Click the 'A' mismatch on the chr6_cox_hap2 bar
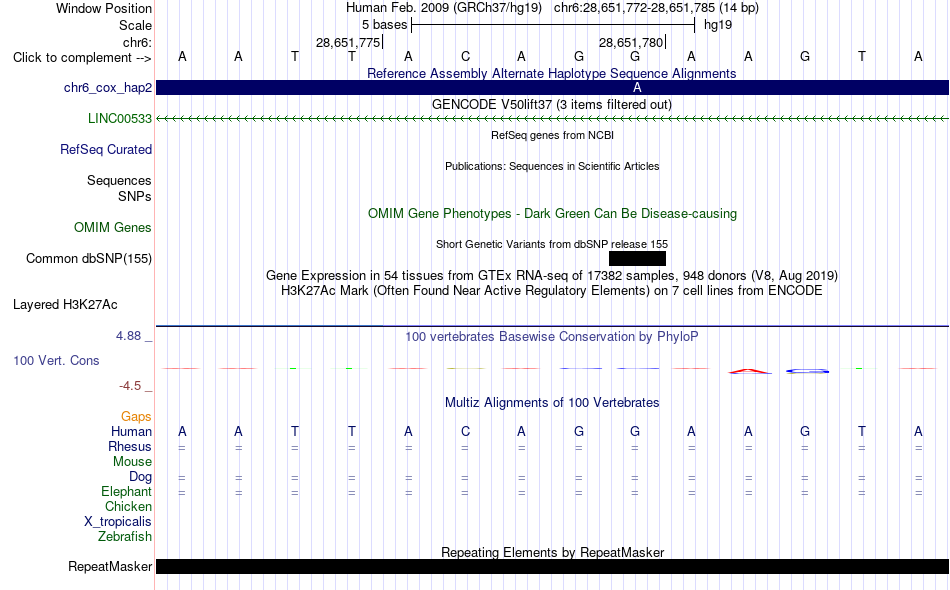This screenshot has height=590, width=950. (637, 88)
